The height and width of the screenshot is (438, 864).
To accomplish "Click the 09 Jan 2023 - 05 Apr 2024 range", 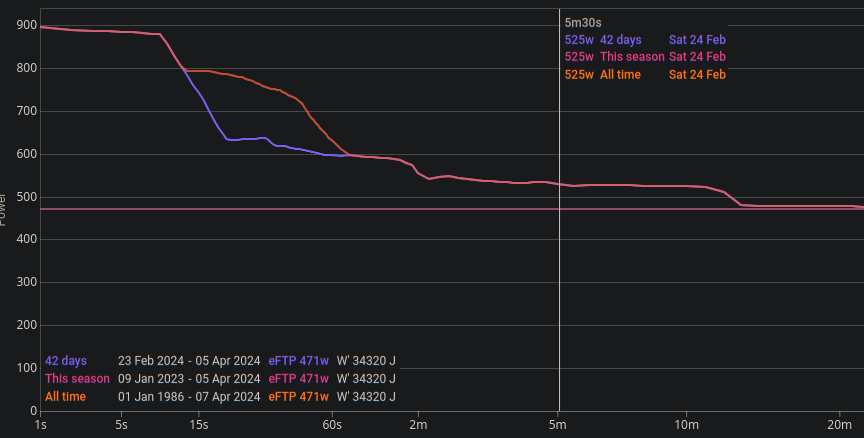I will click(189, 379).
